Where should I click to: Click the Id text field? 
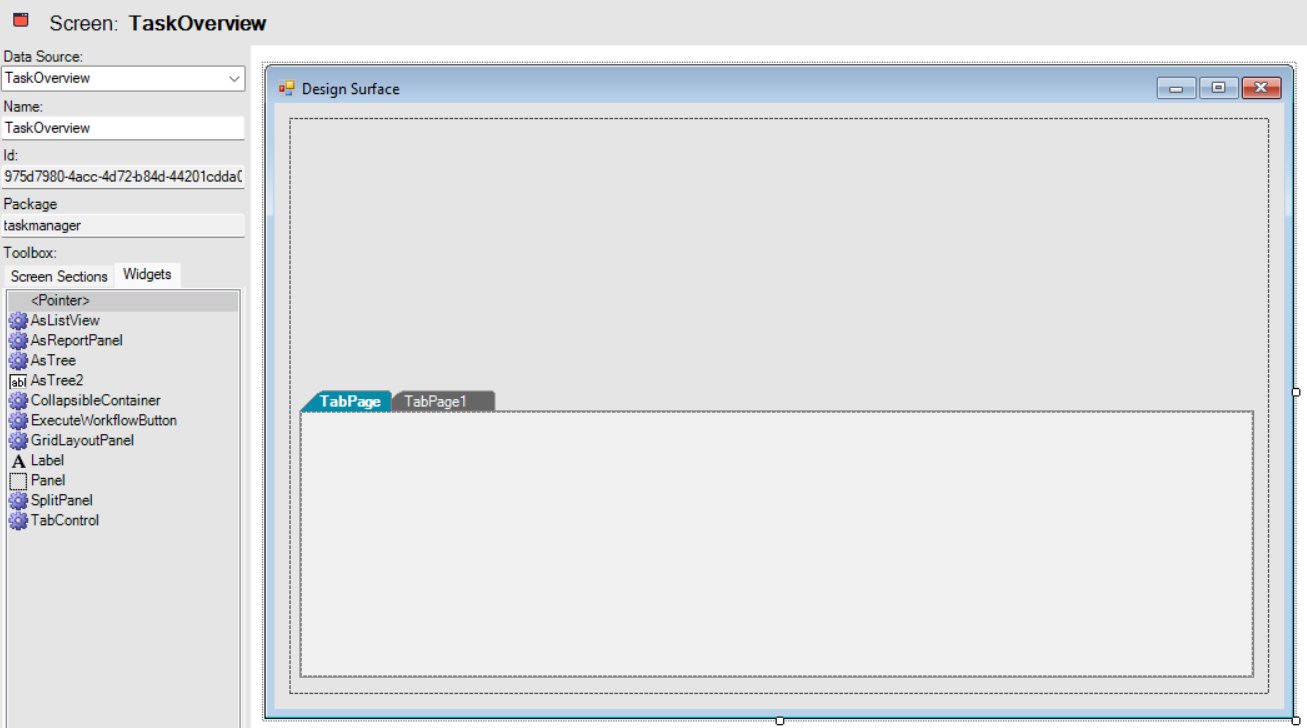click(x=122, y=176)
